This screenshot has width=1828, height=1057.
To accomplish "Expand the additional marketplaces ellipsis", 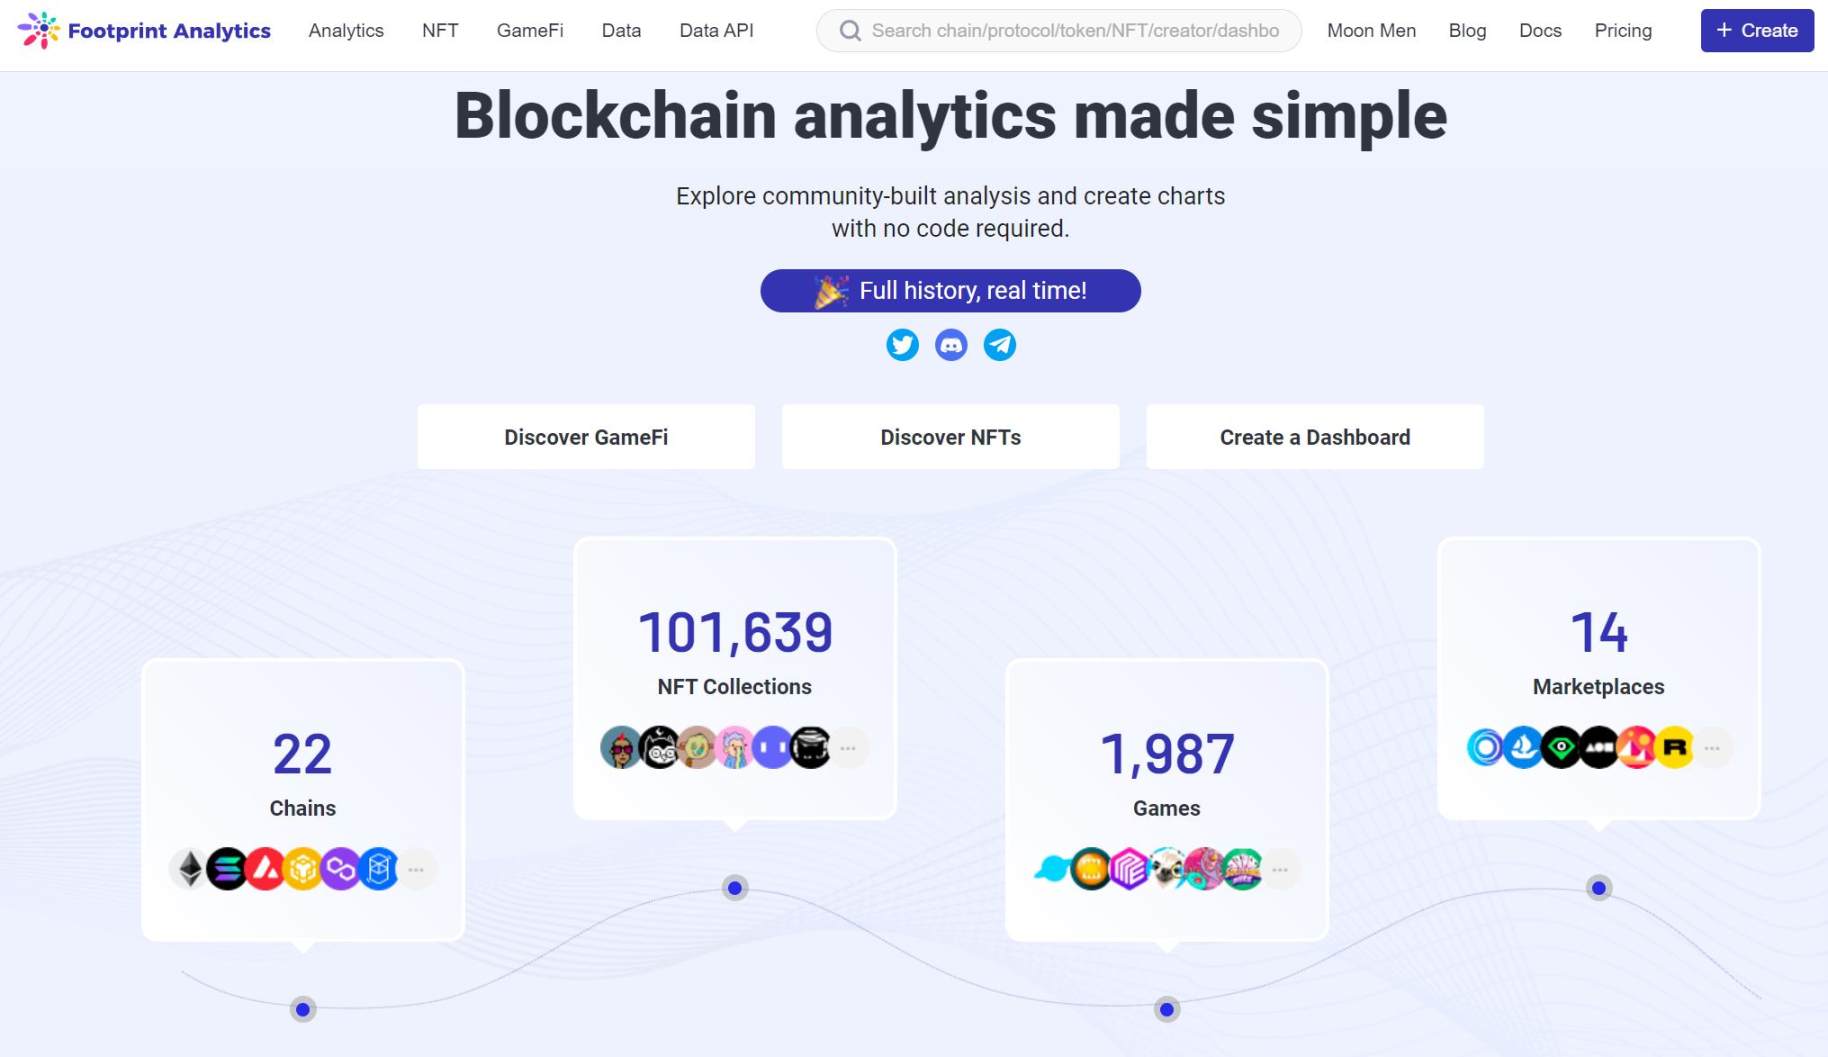I will [1712, 747].
